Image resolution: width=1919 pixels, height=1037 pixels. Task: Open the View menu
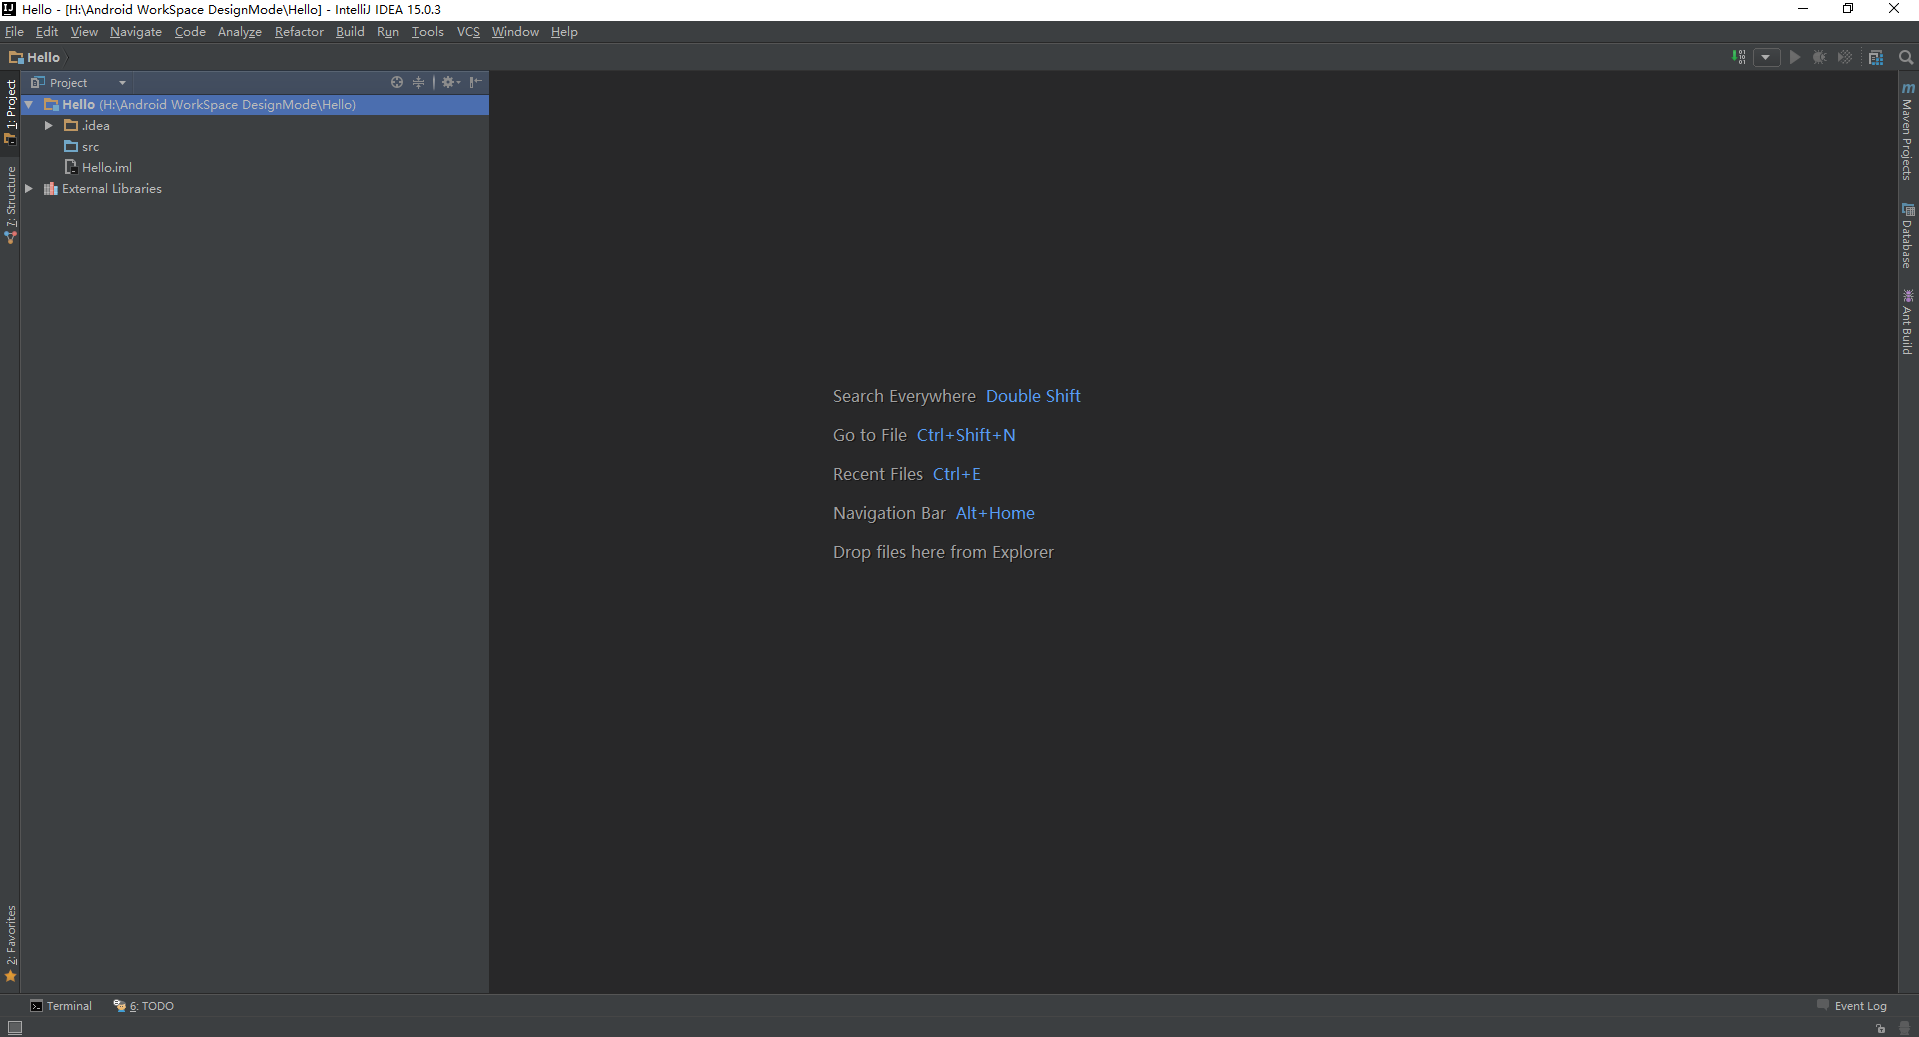[84, 32]
